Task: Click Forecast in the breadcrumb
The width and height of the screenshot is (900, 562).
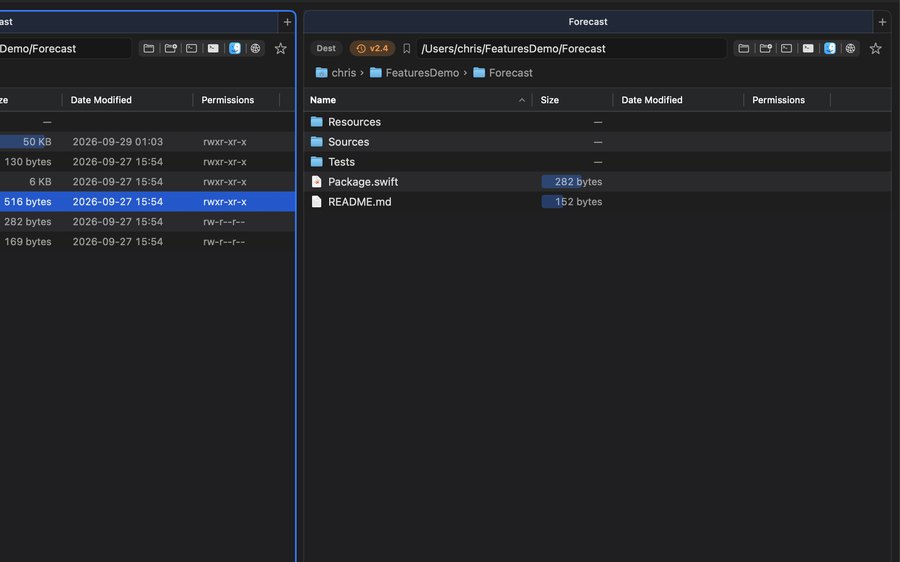Action: [503, 73]
